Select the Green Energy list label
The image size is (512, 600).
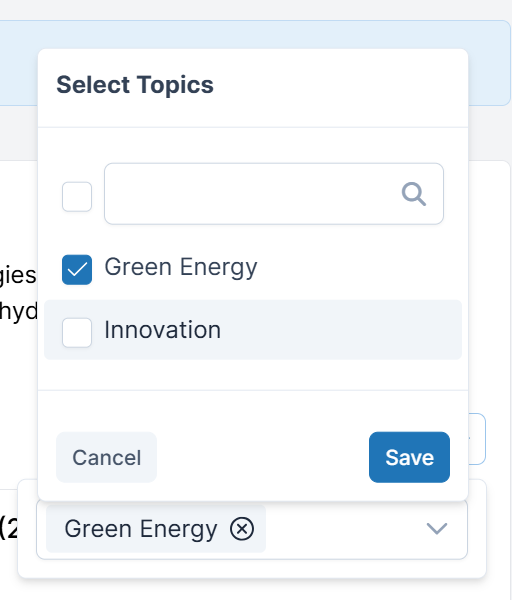[x=181, y=267]
